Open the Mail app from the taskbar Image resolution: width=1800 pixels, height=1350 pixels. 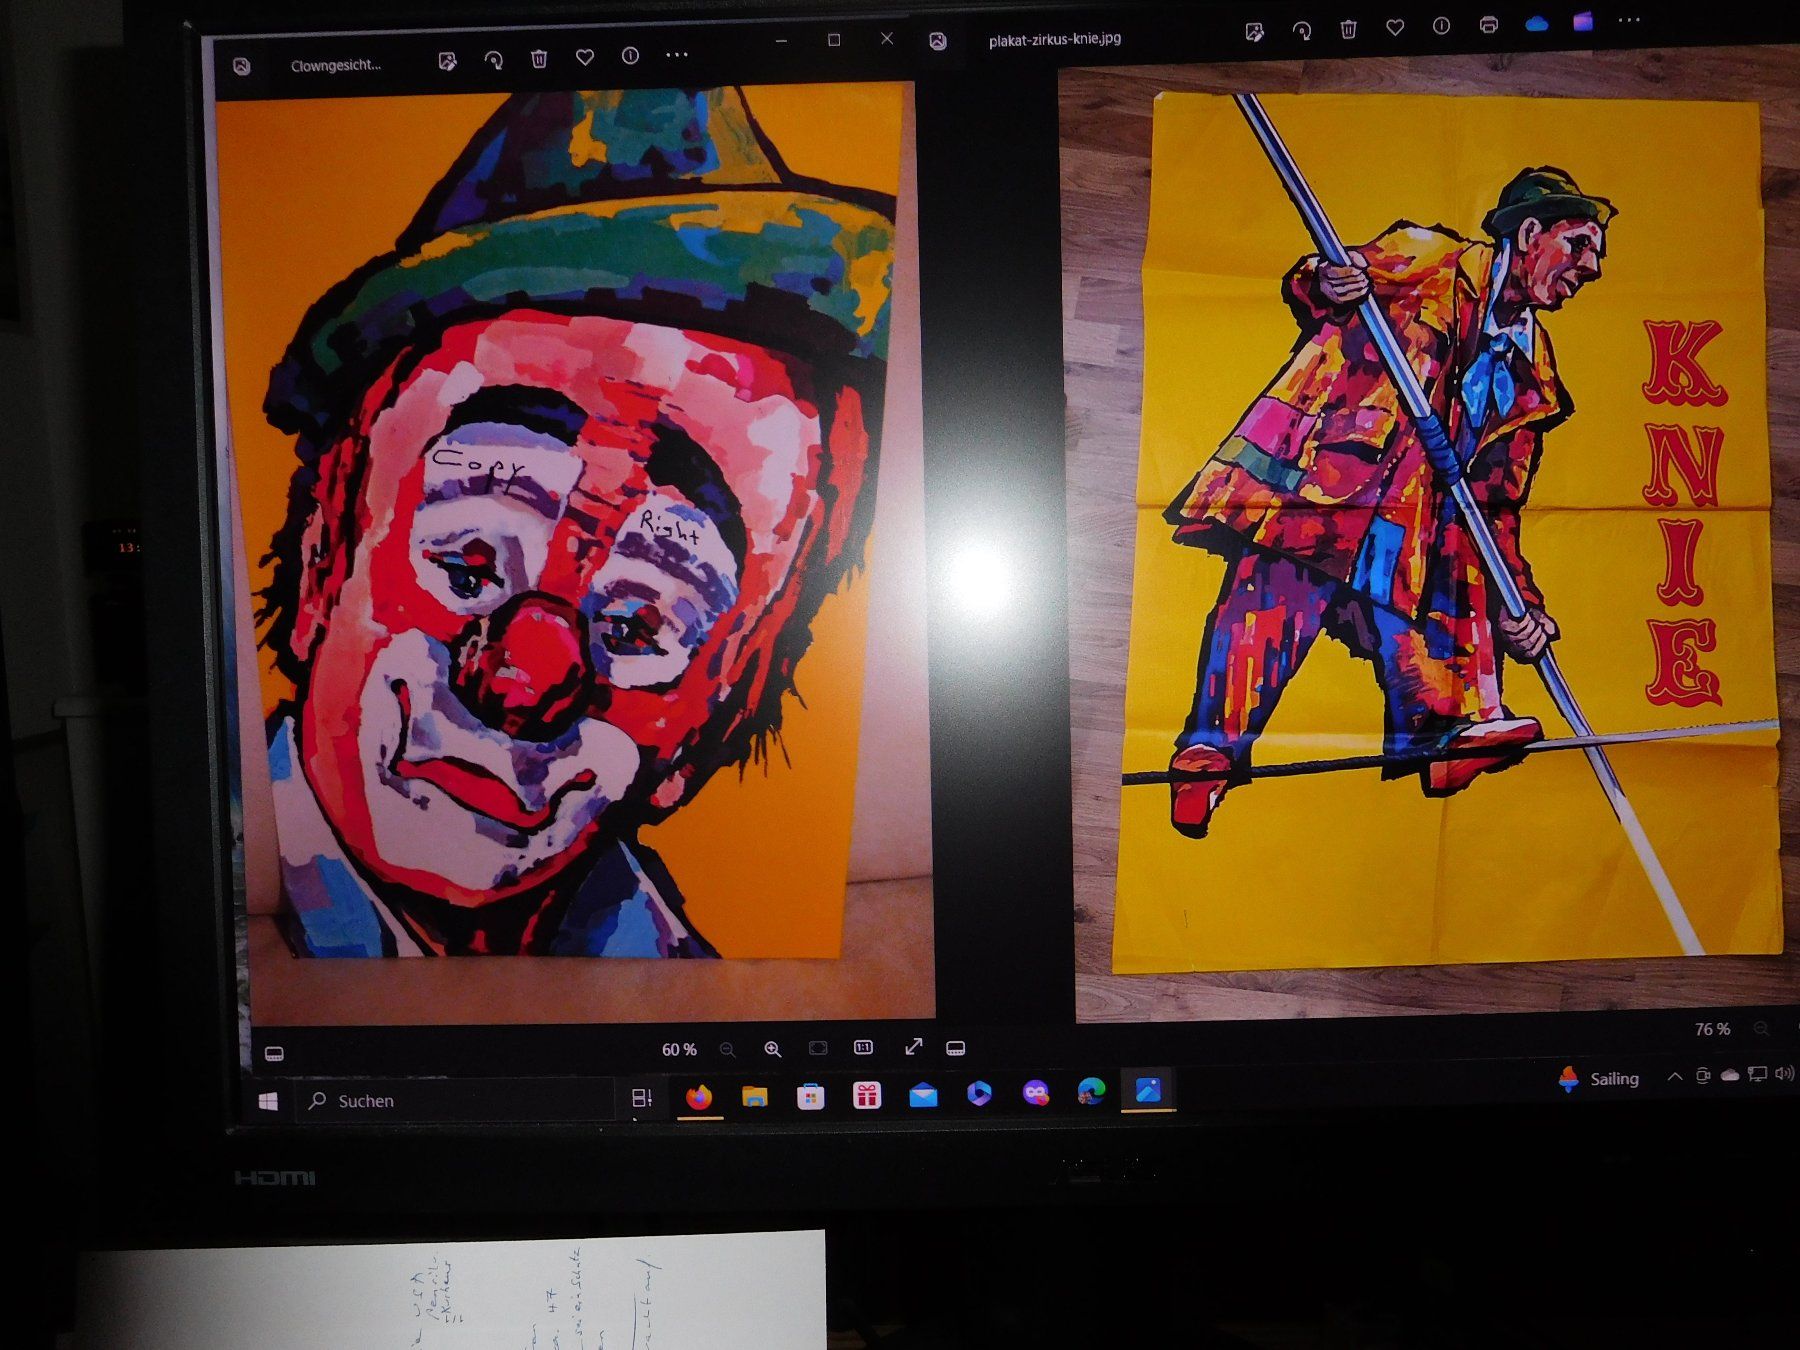pos(923,1095)
